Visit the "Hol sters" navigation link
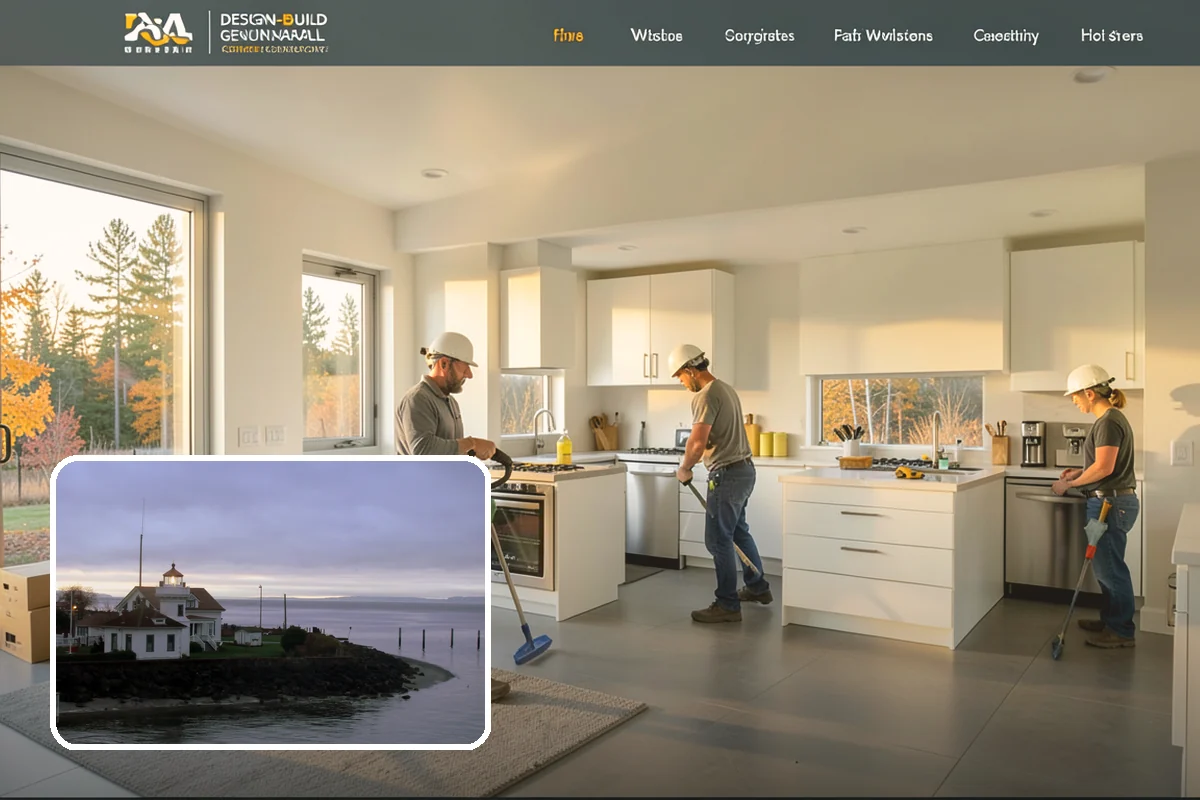This screenshot has height=800, width=1200. (x=1112, y=36)
